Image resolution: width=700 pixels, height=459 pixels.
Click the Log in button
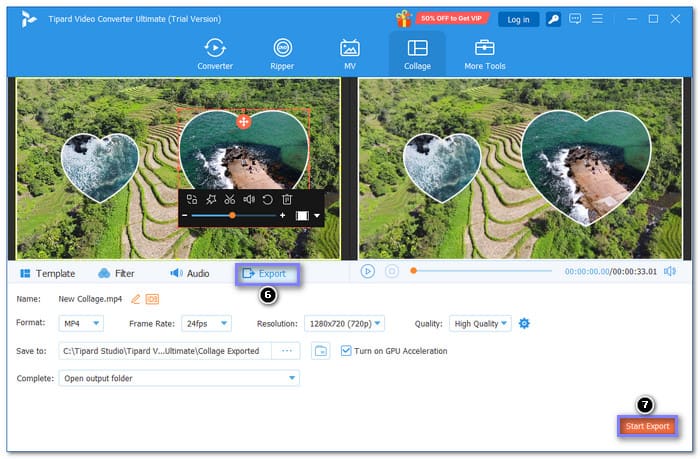(518, 19)
